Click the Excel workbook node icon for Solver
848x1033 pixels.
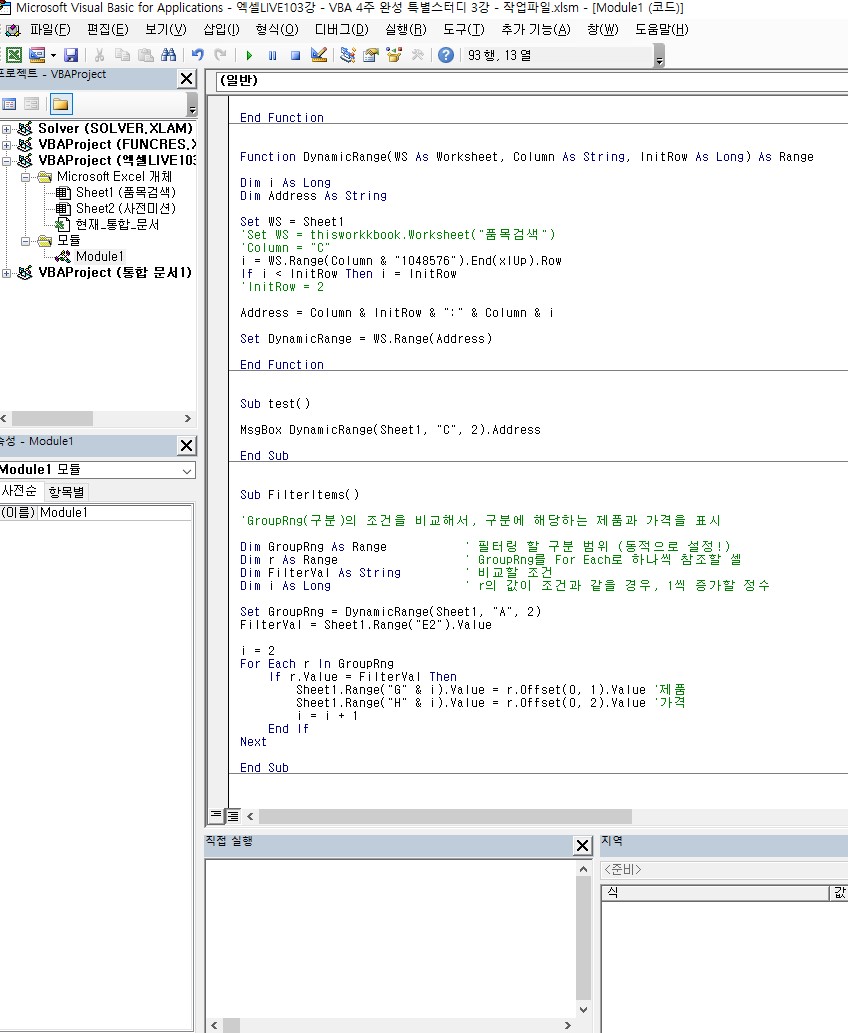(x=25, y=128)
